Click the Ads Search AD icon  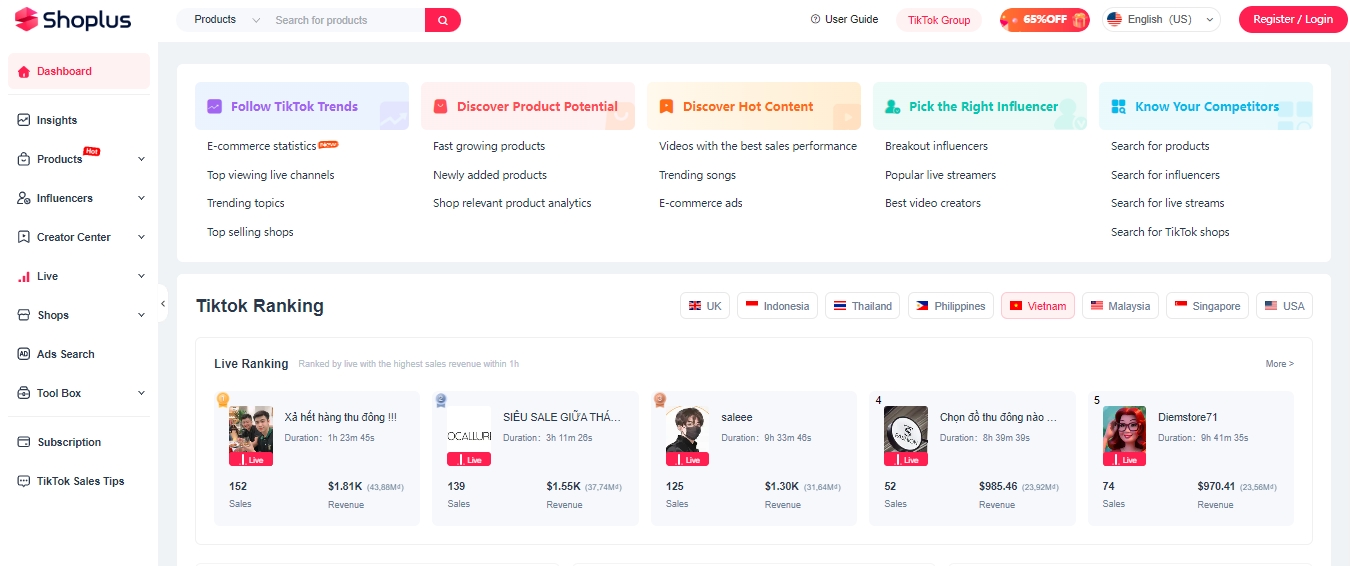click(x=24, y=354)
